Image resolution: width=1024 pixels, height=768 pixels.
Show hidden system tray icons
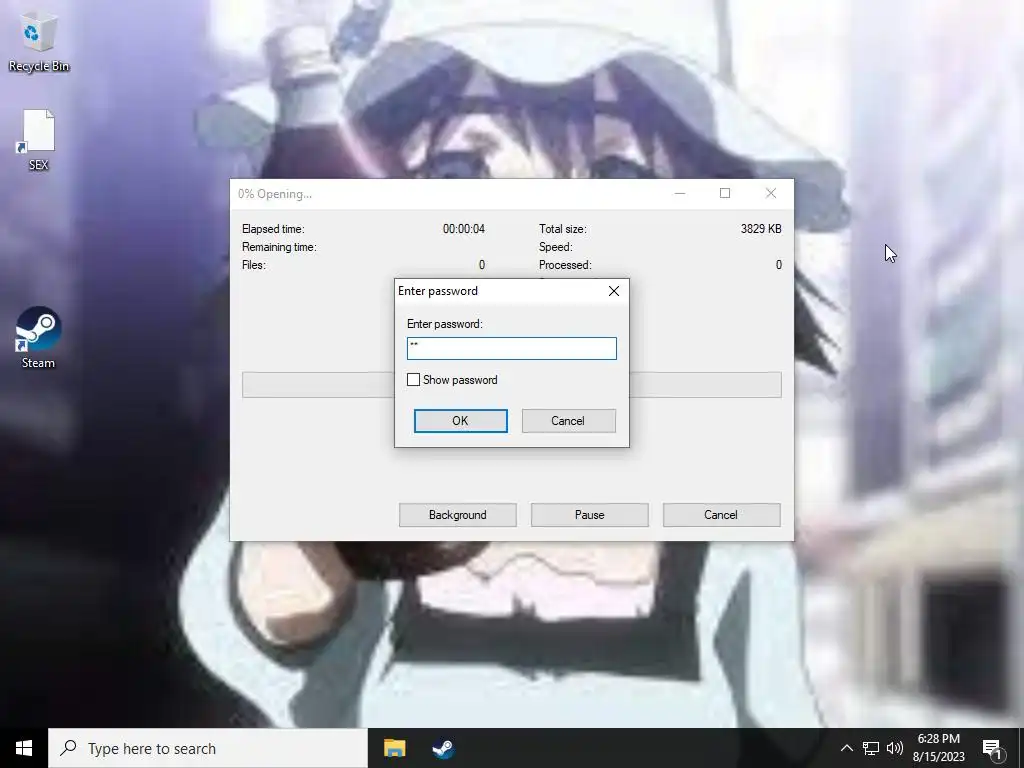pos(846,748)
